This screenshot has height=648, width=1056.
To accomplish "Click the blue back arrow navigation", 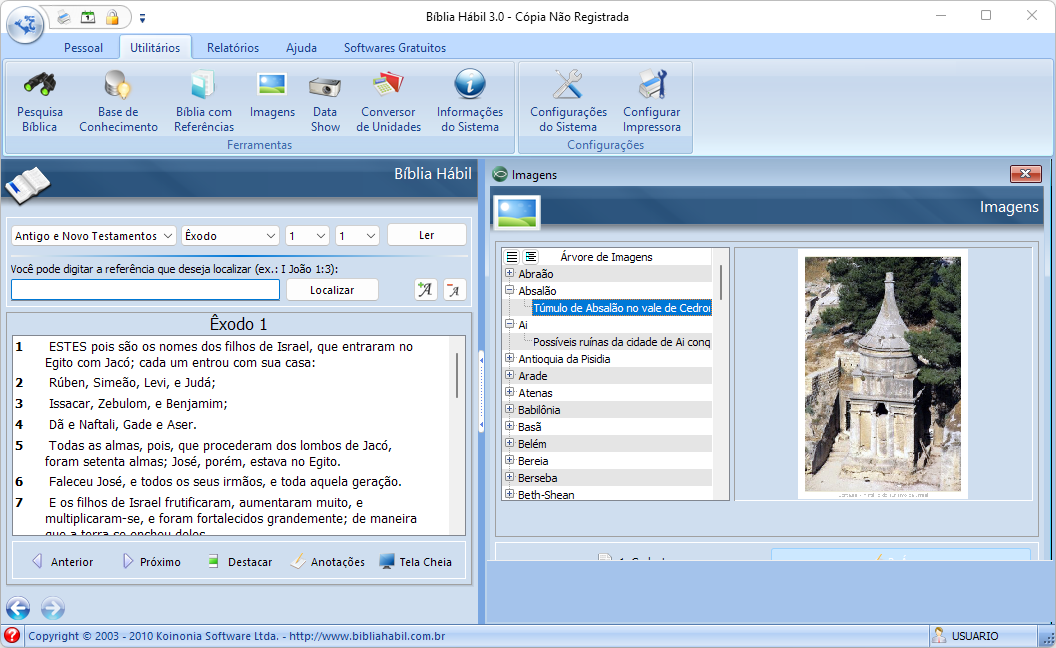I will coord(18,608).
